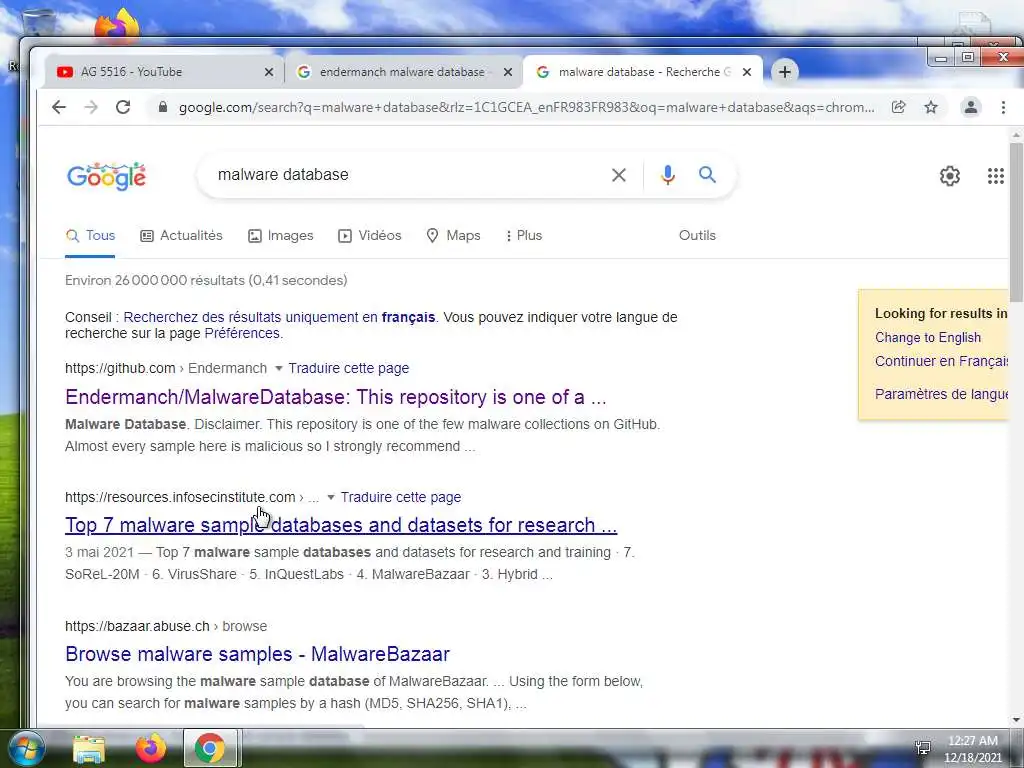Expand dropdown arrow beside github.com result

click(x=279, y=368)
